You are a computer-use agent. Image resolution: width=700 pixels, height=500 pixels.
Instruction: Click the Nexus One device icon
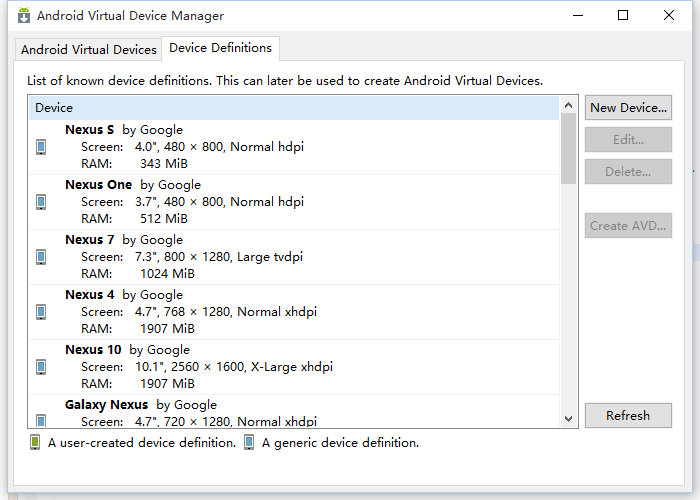point(41,202)
